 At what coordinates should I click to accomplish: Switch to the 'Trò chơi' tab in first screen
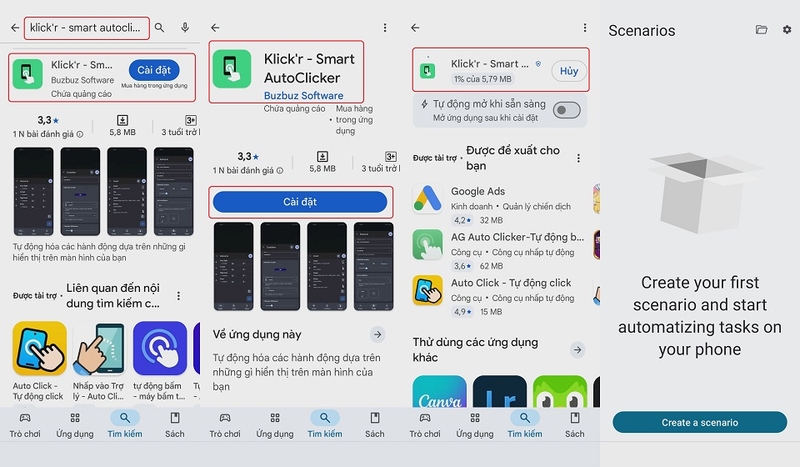tap(24, 425)
